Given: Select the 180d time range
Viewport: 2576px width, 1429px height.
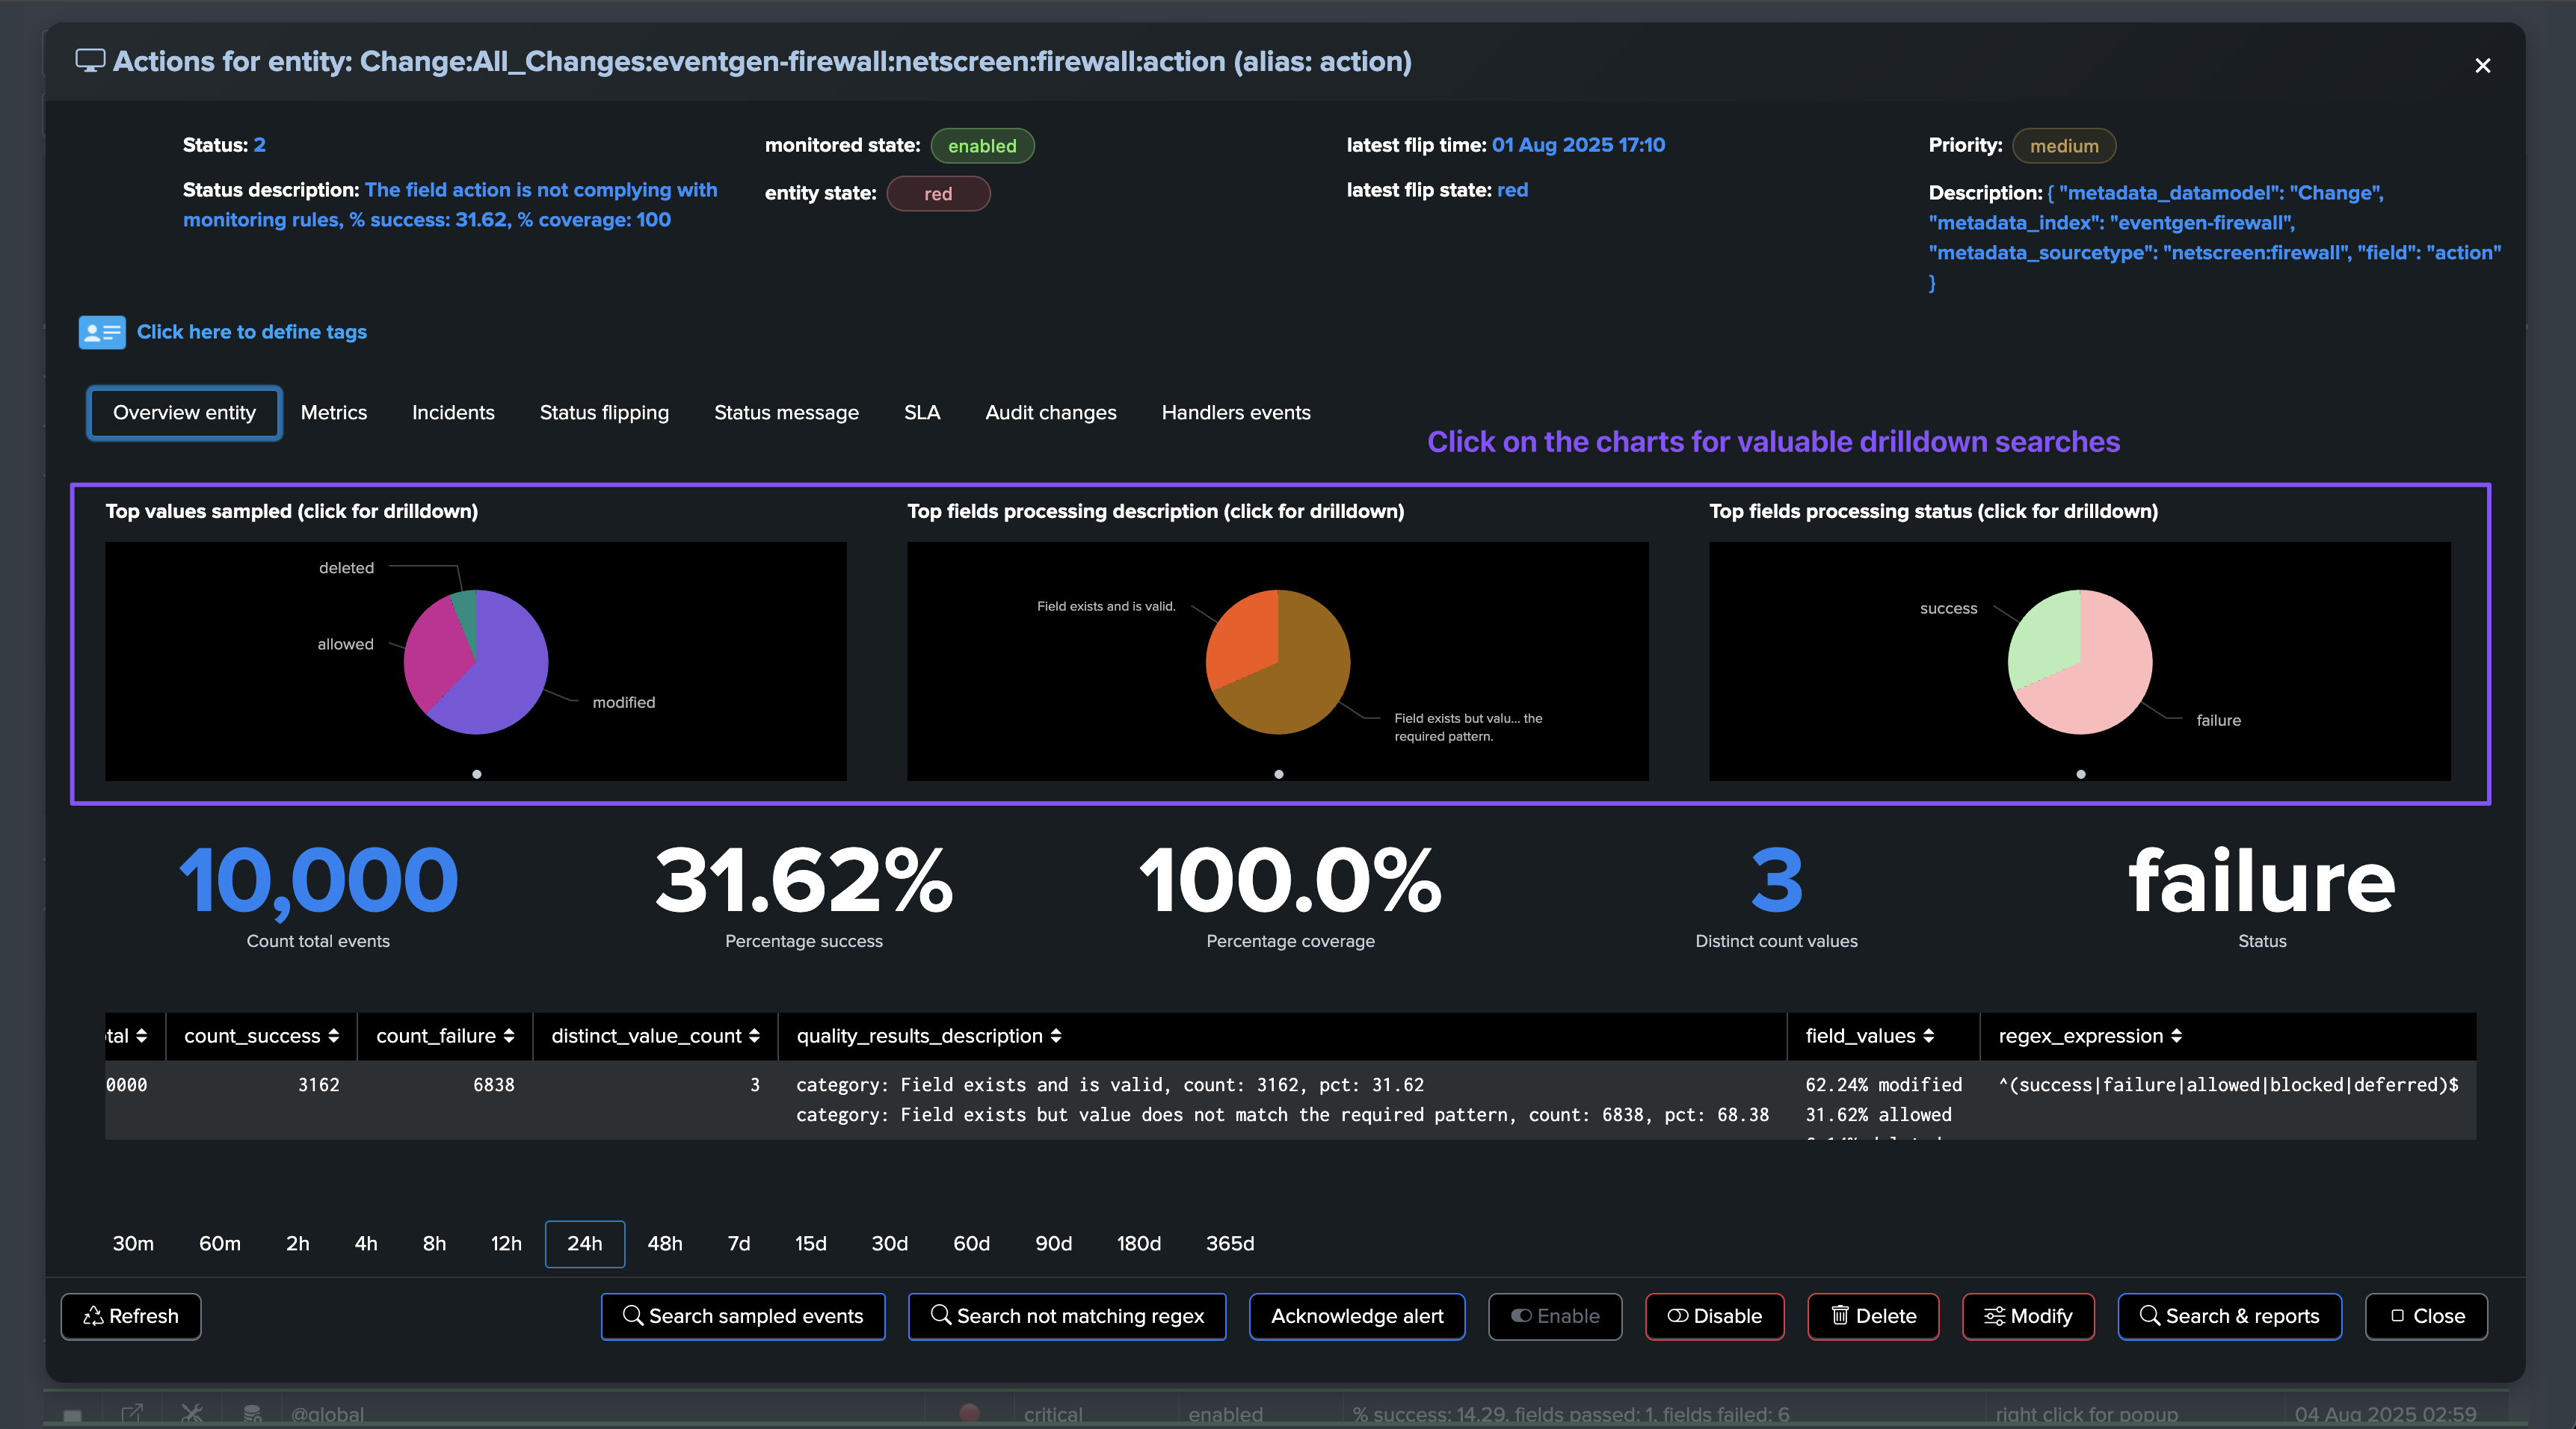Looking at the screenshot, I should [x=1139, y=1243].
